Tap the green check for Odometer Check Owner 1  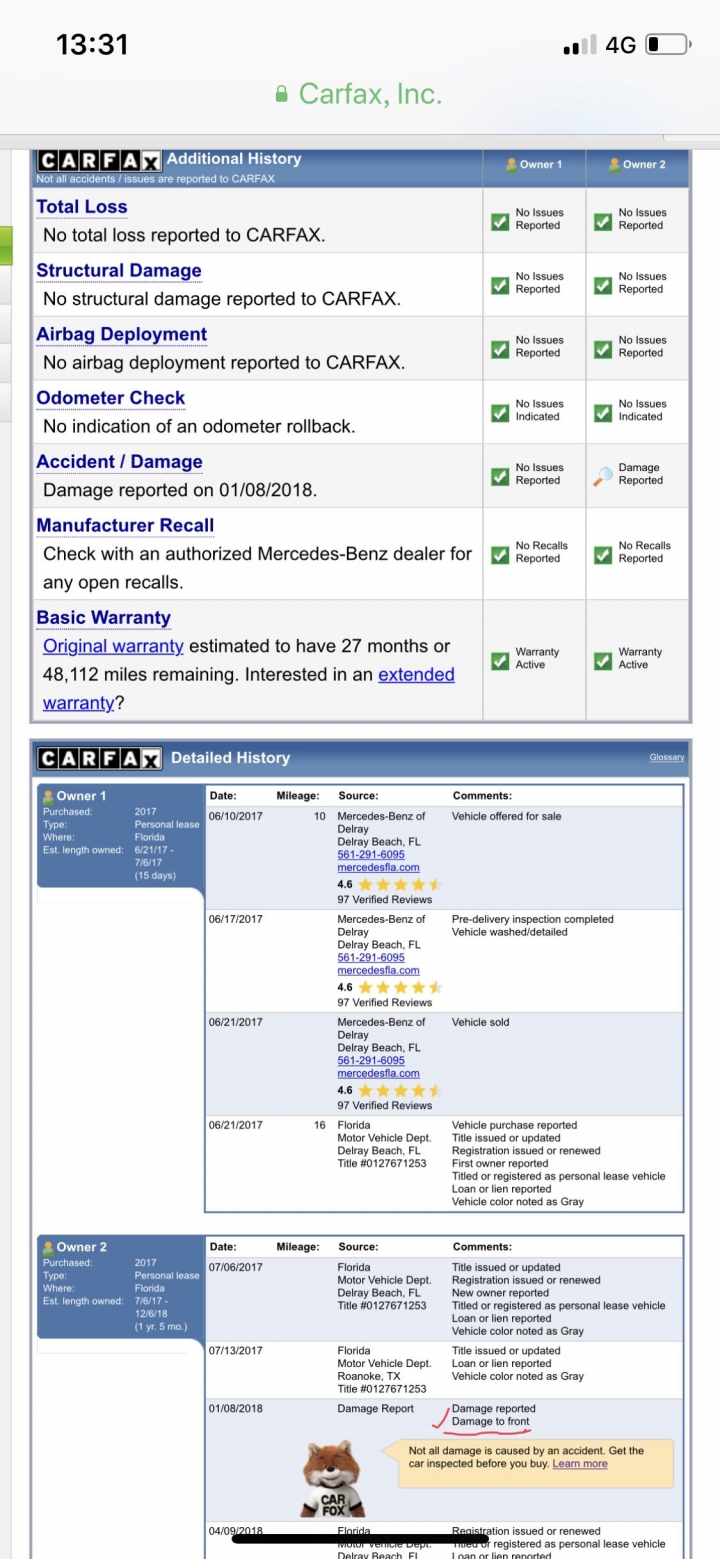[500, 411]
